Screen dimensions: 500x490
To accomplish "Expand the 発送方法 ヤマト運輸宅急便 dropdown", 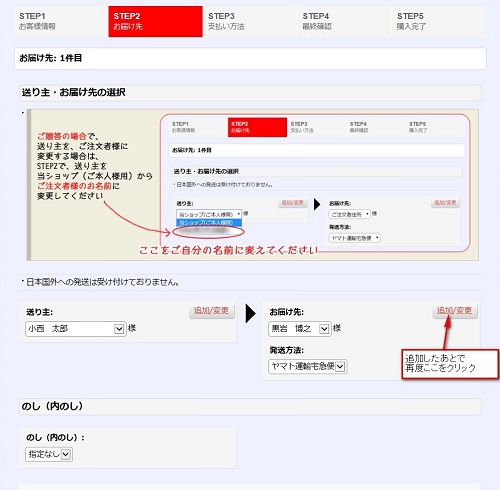I will pyautogui.click(x=307, y=366).
